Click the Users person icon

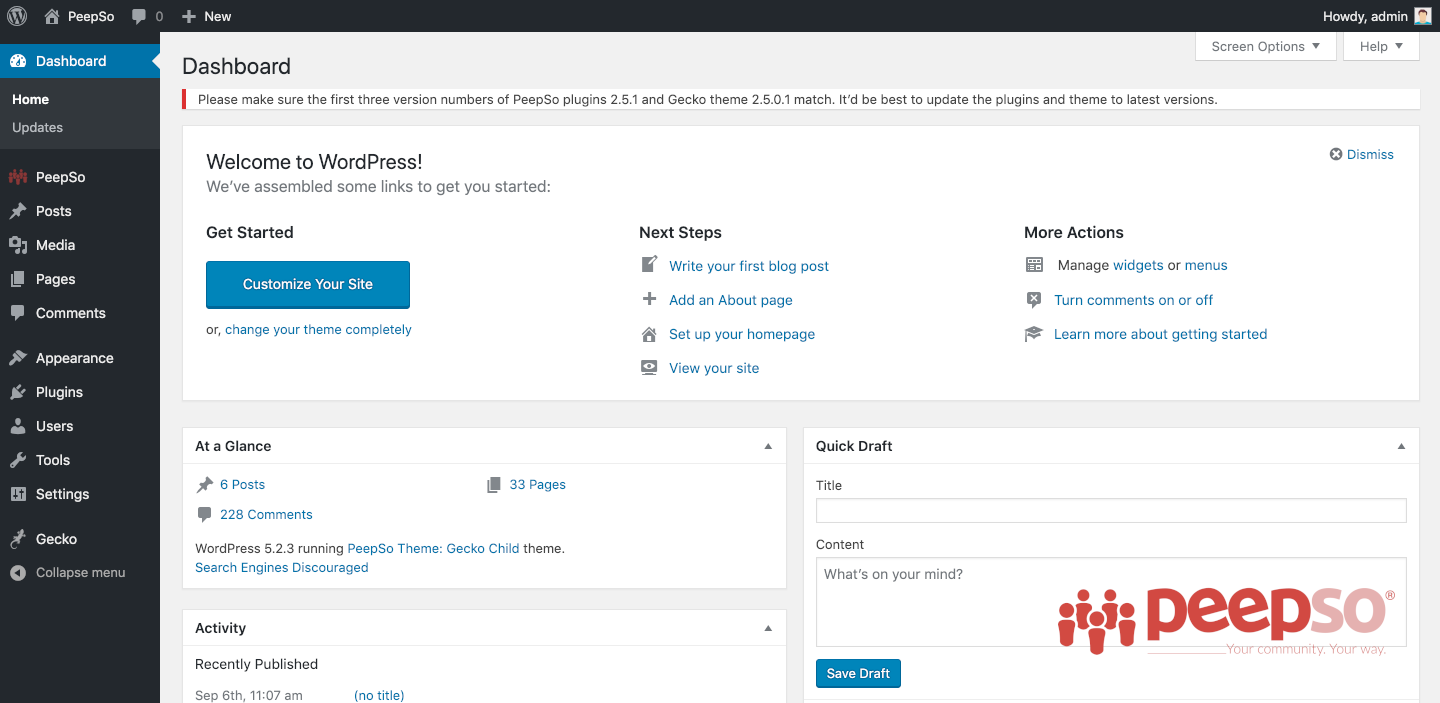click(18, 426)
